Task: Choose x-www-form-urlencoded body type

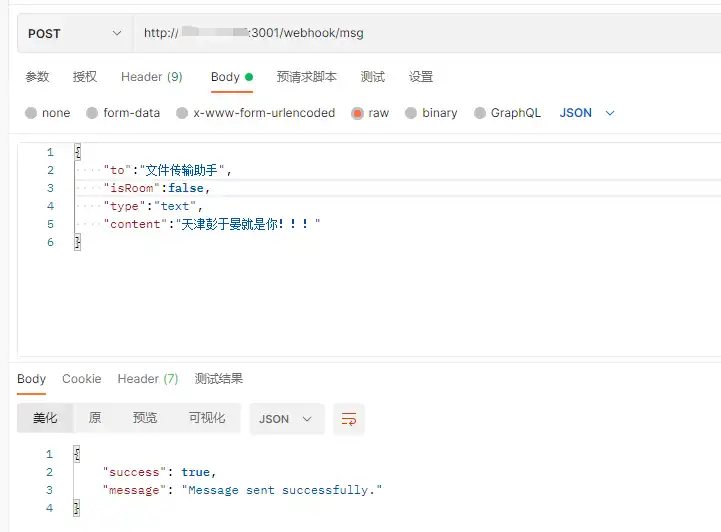Action: (182, 113)
